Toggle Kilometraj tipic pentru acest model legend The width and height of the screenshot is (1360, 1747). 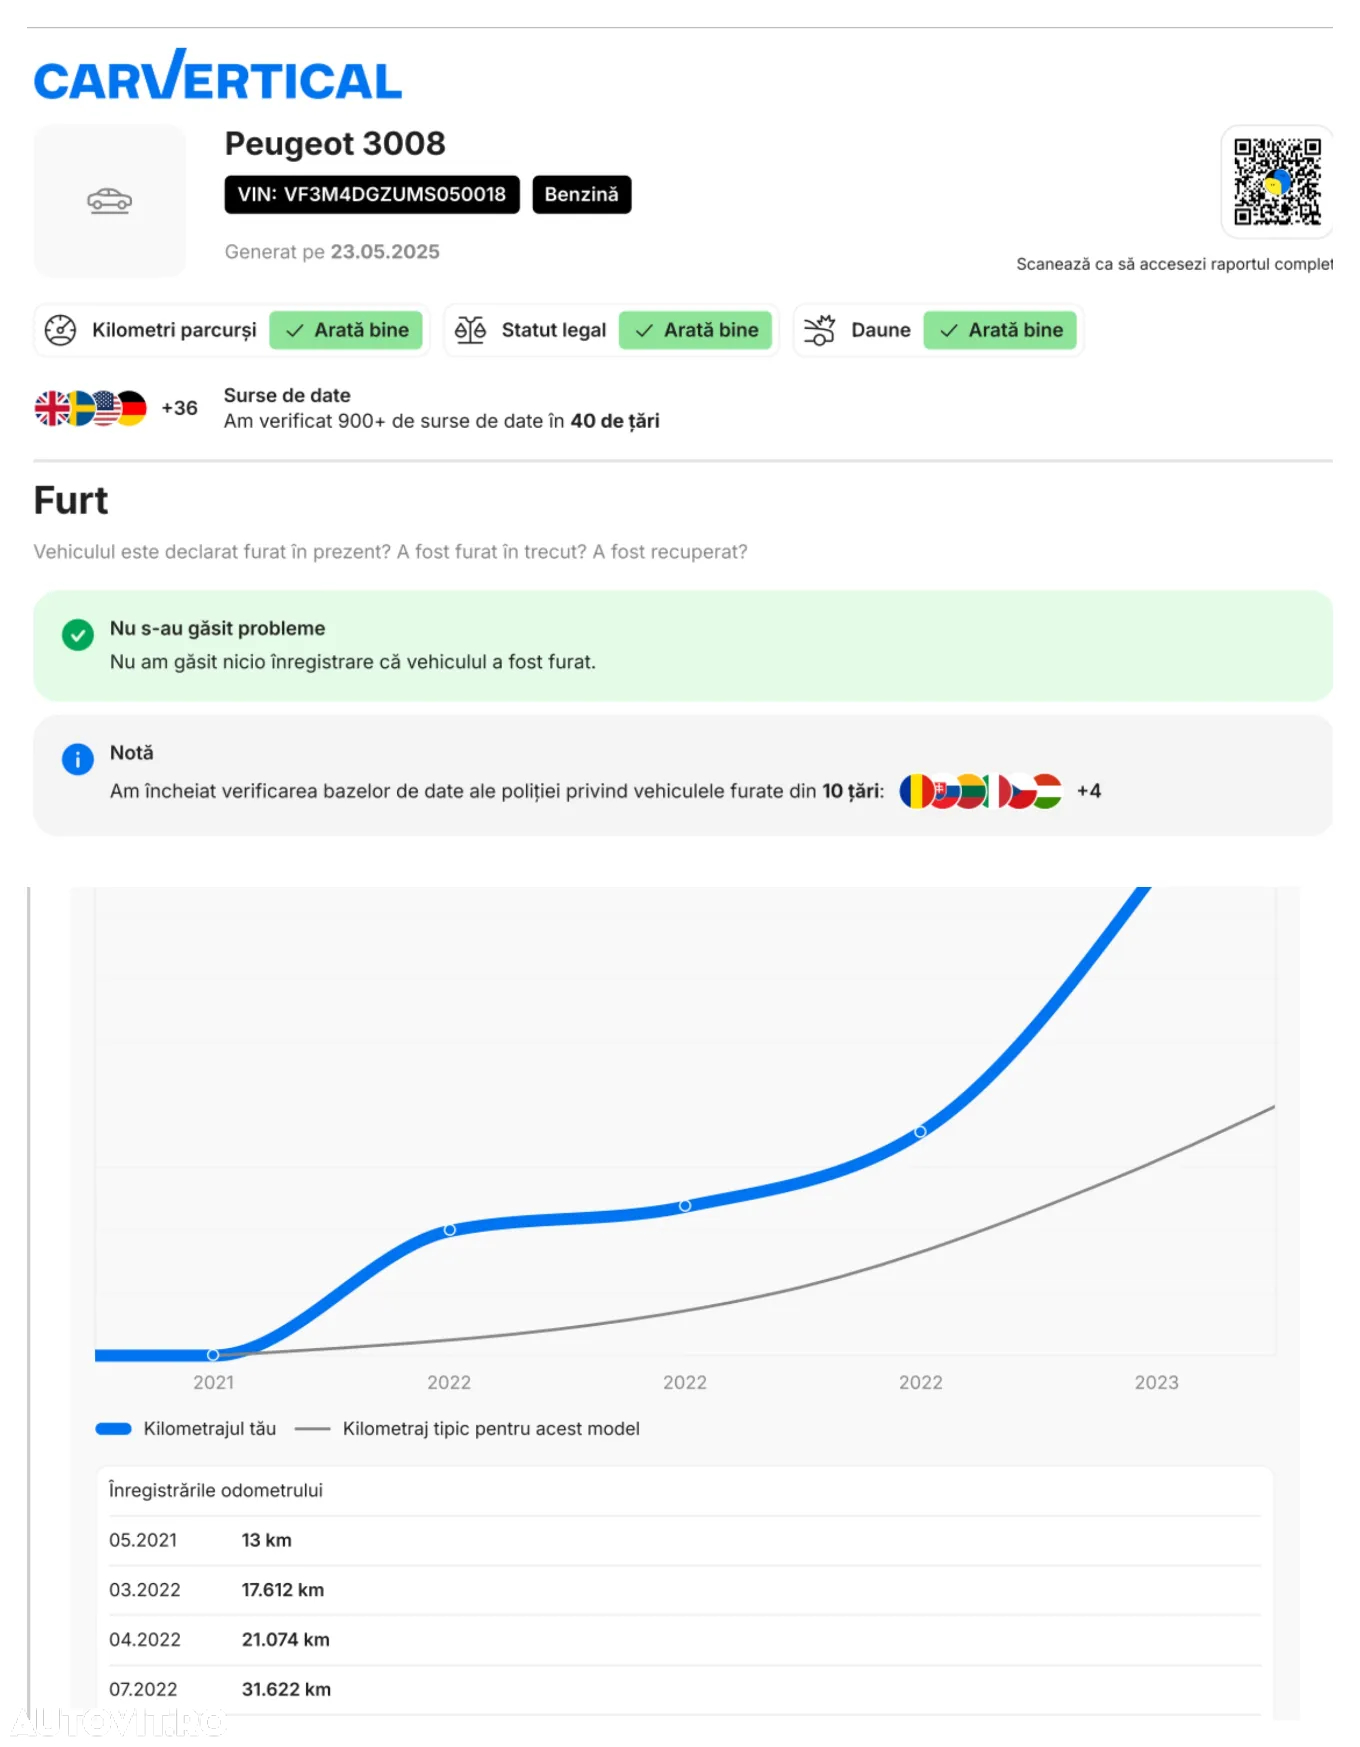468,1429
